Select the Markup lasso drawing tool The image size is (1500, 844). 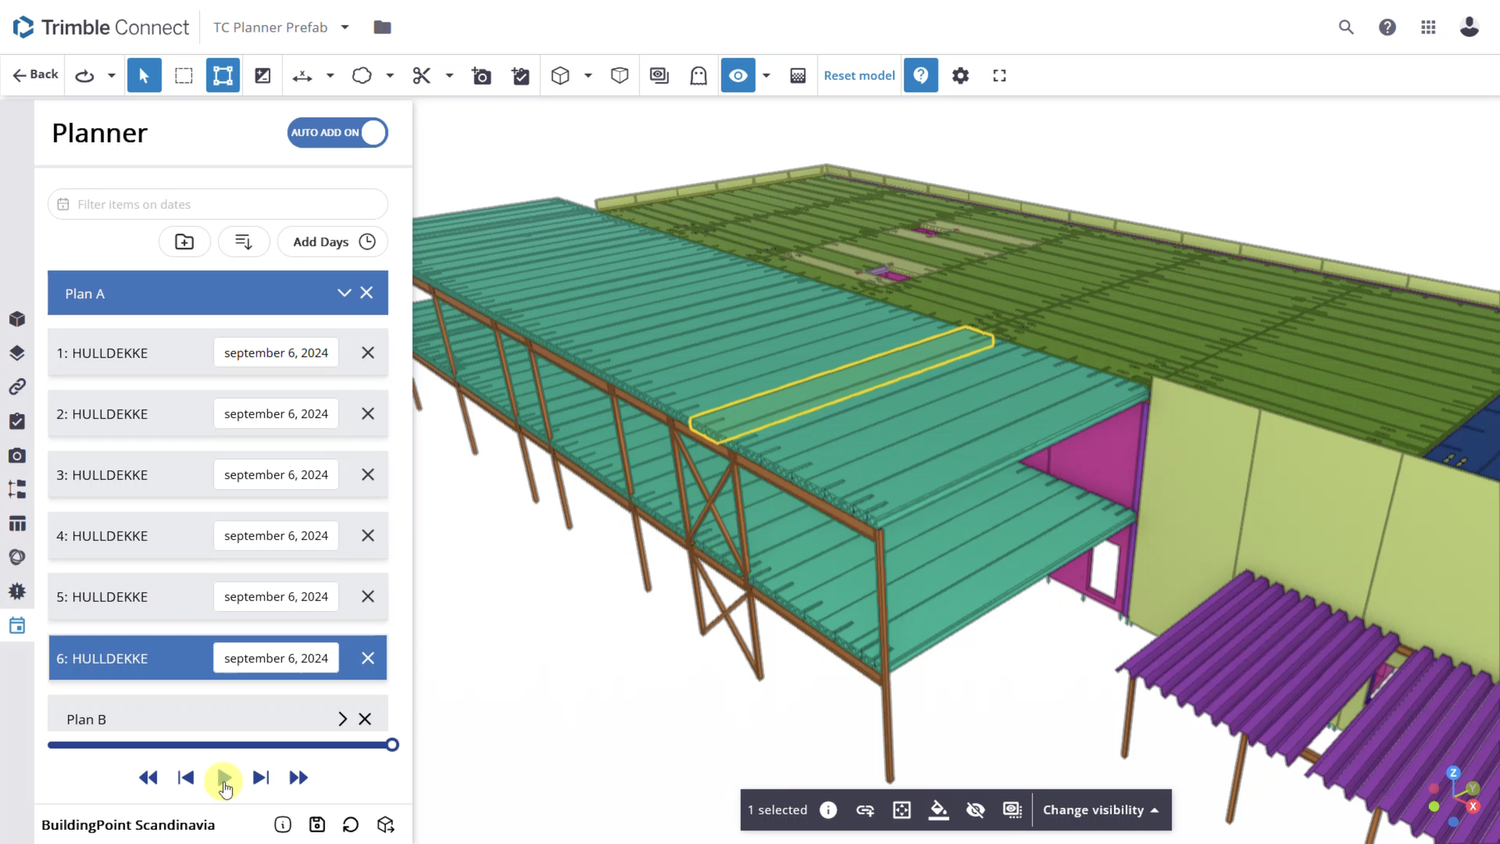[361, 75]
